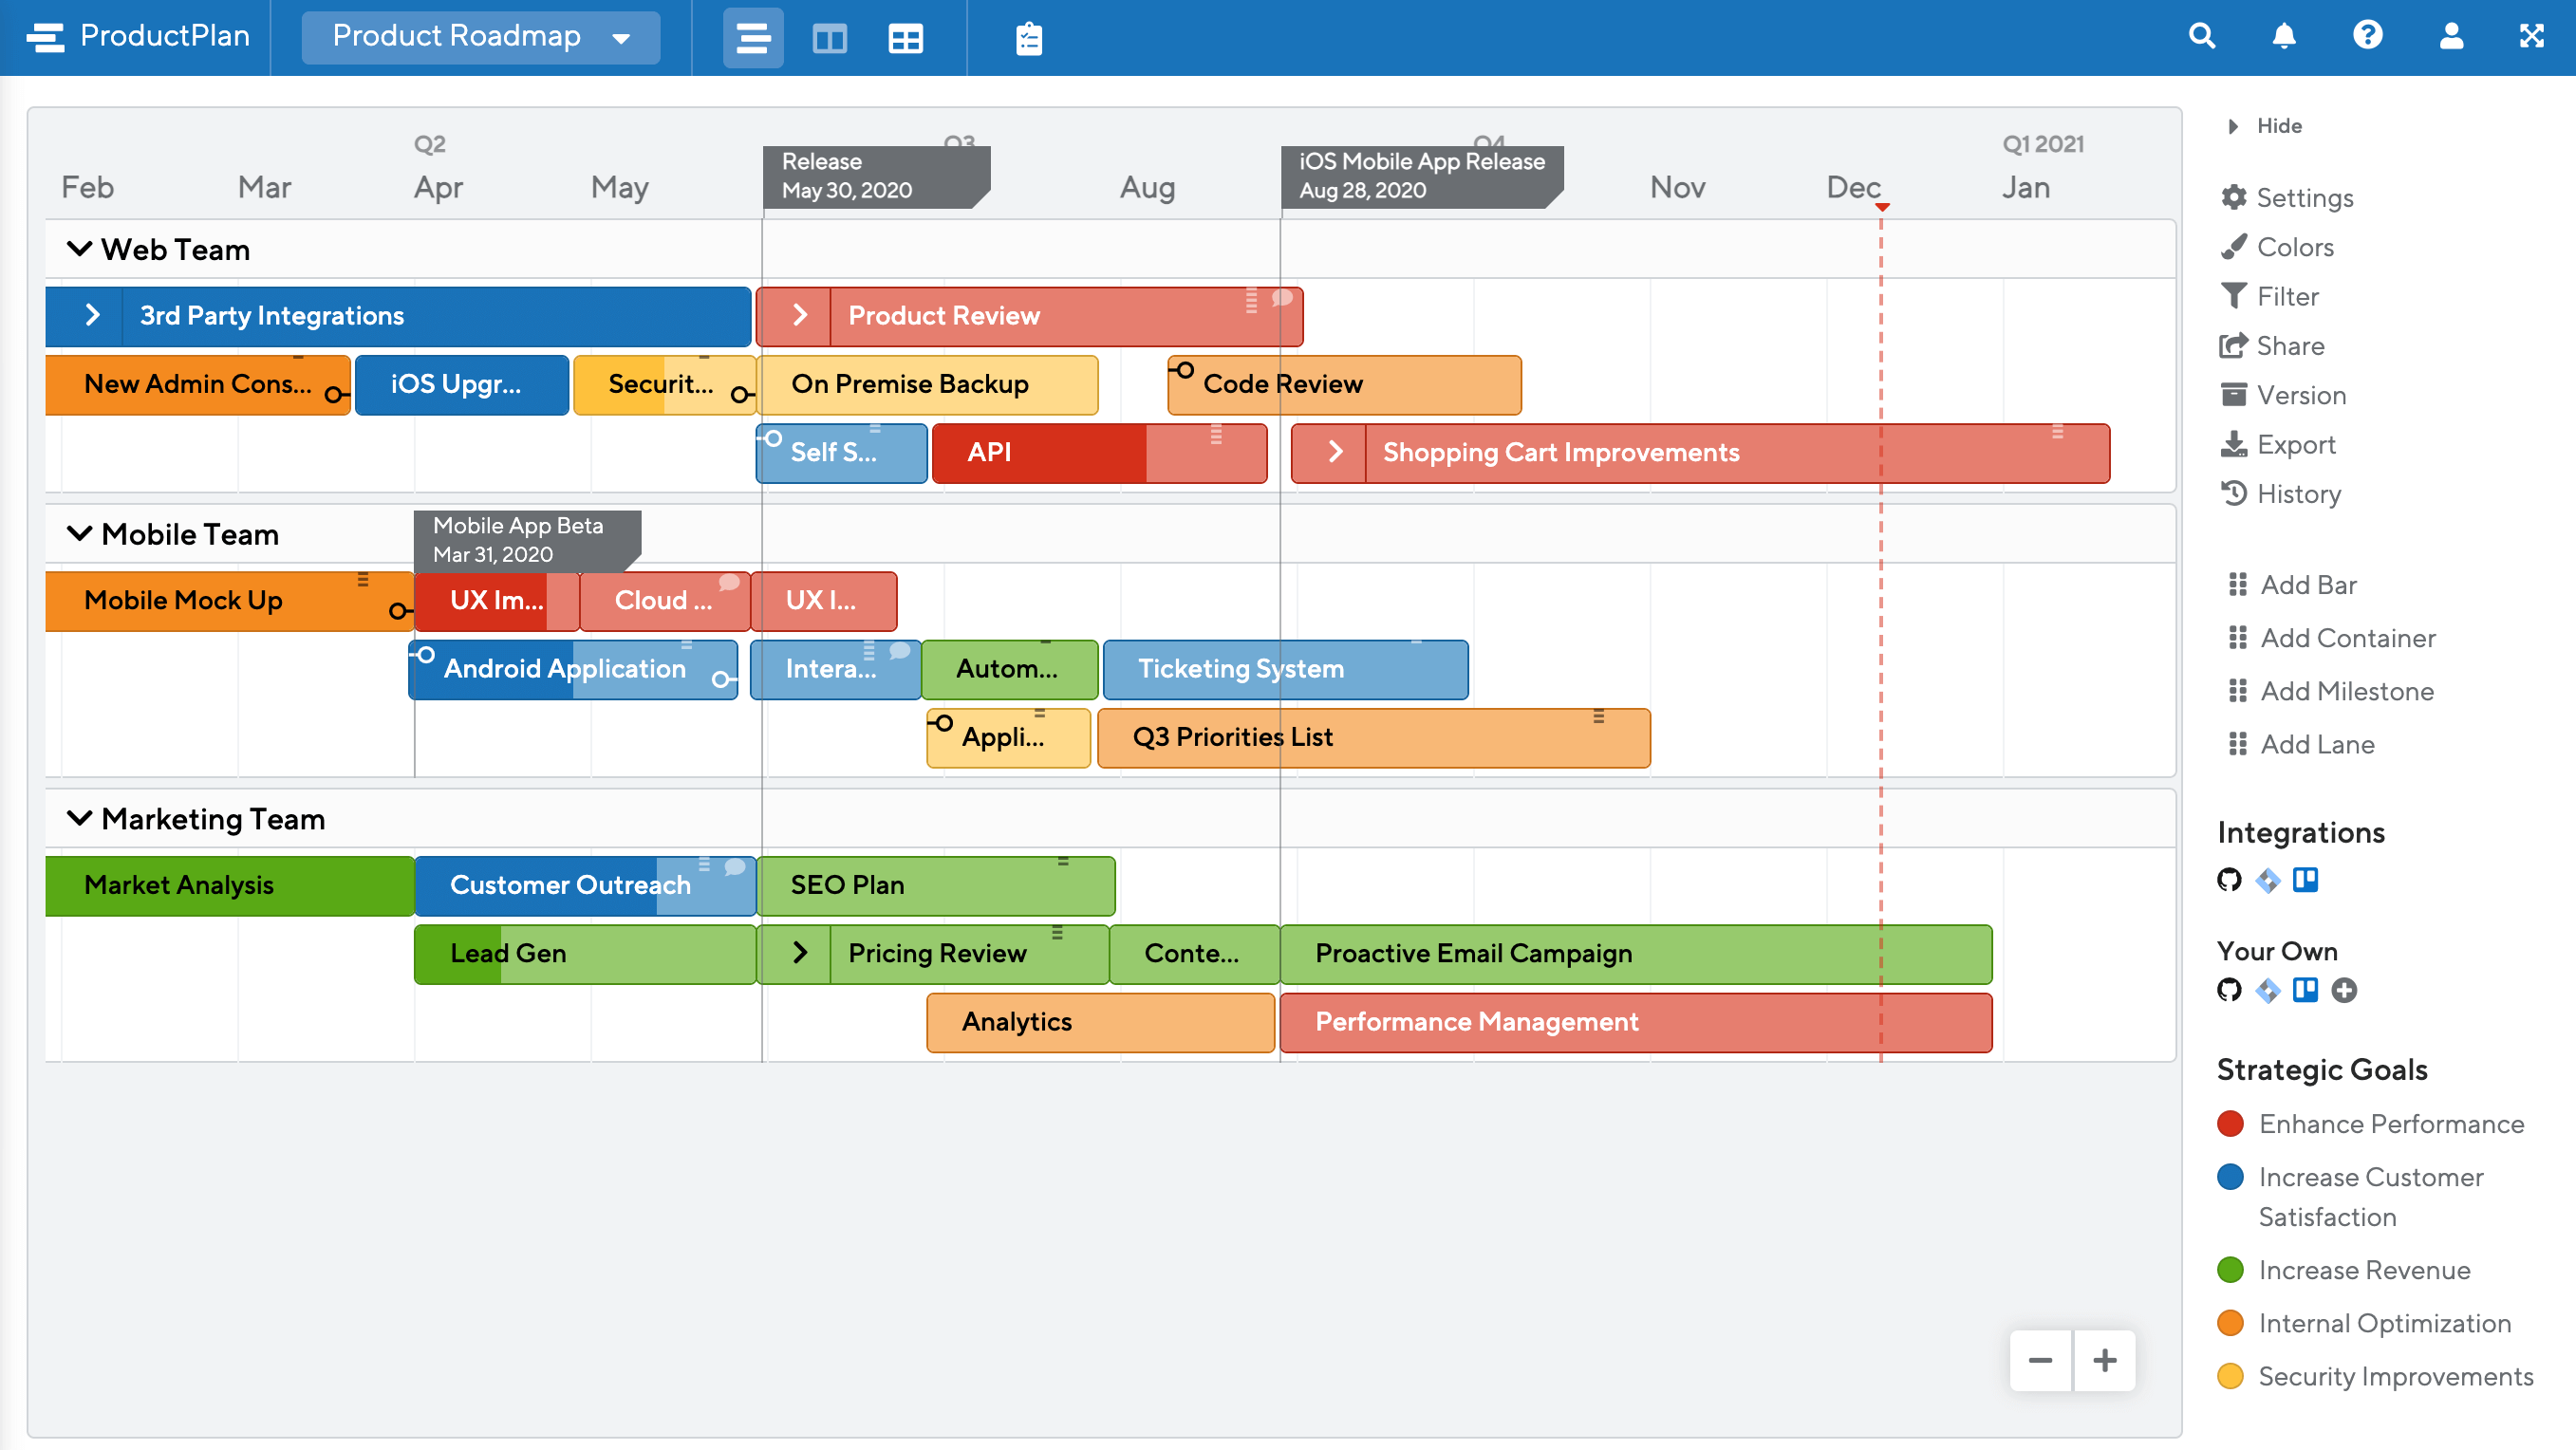Image resolution: width=2576 pixels, height=1450 pixels.
Task: Click the History icon in sidebar
Action: [2236, 493]
